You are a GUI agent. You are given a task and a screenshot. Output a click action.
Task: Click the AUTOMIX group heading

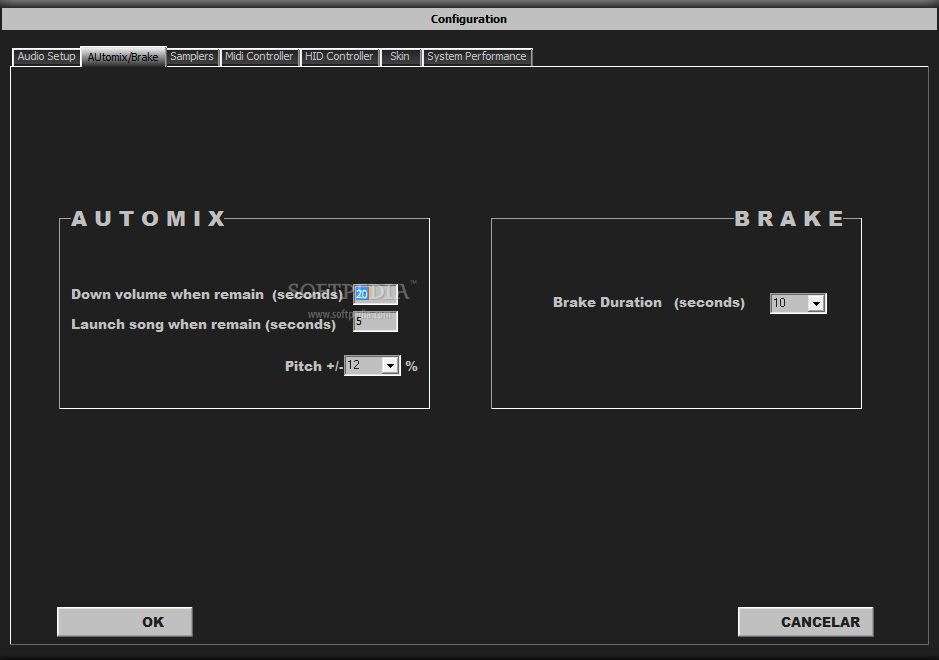click(x=148, y=219)
